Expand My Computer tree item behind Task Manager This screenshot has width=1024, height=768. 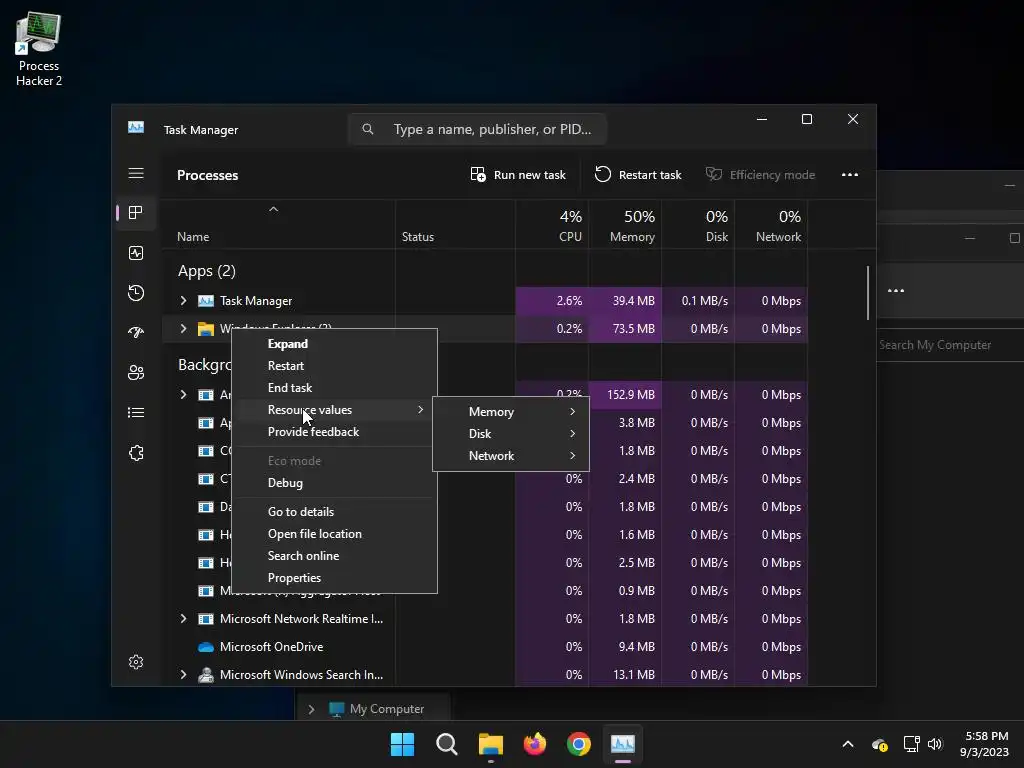(312, 709)
